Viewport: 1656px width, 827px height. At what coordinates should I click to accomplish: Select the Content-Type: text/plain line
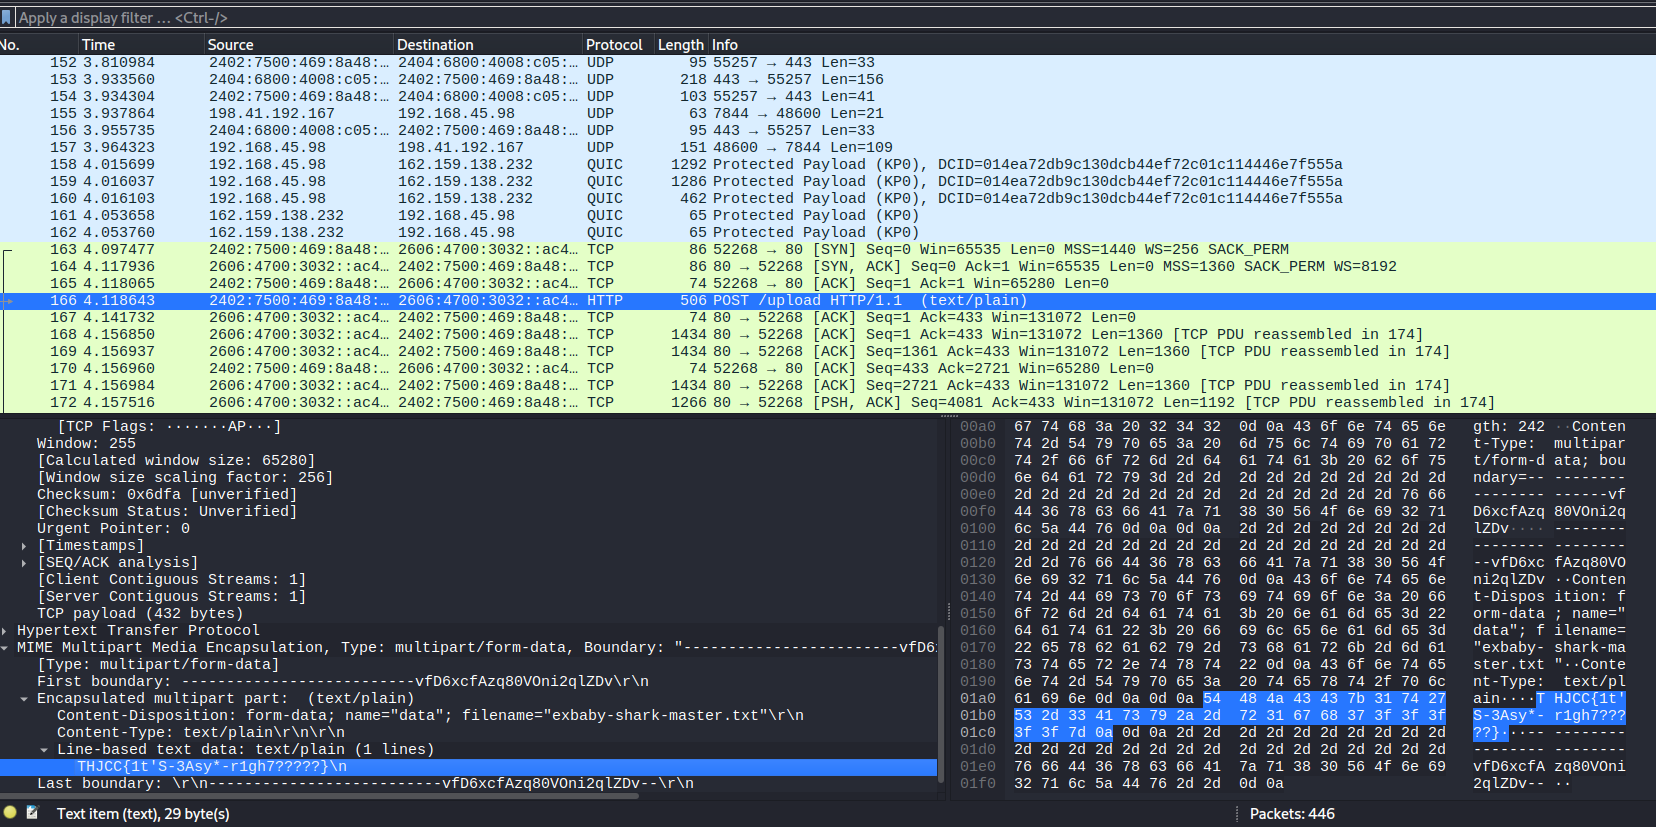click(201, 733)
